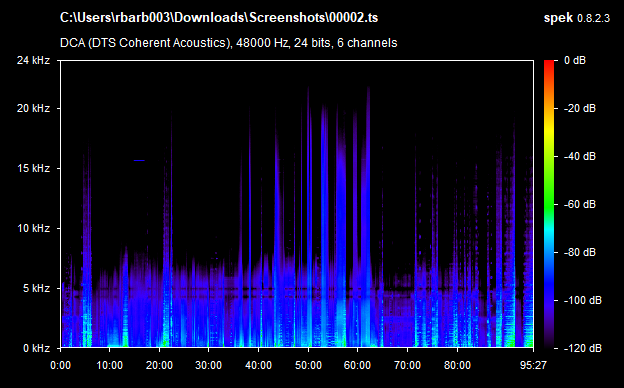Click the -100 dB label on the legend
Image resolution: width=624 pixels, height=388 pixels.
[x=582, y=300]
